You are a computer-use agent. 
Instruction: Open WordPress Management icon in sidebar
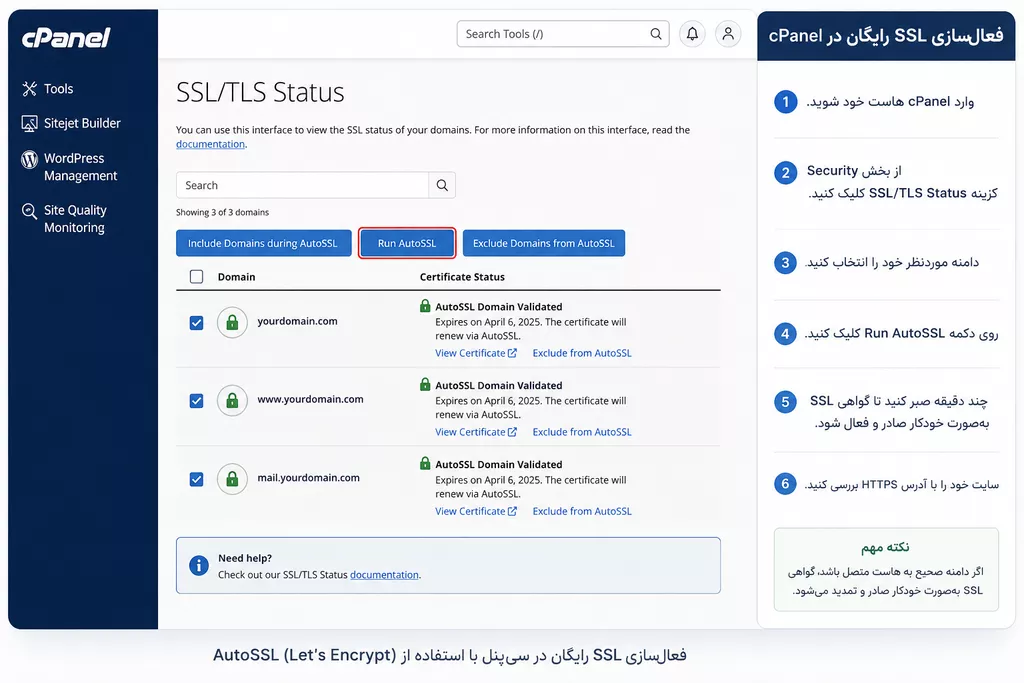coord(29,159)
